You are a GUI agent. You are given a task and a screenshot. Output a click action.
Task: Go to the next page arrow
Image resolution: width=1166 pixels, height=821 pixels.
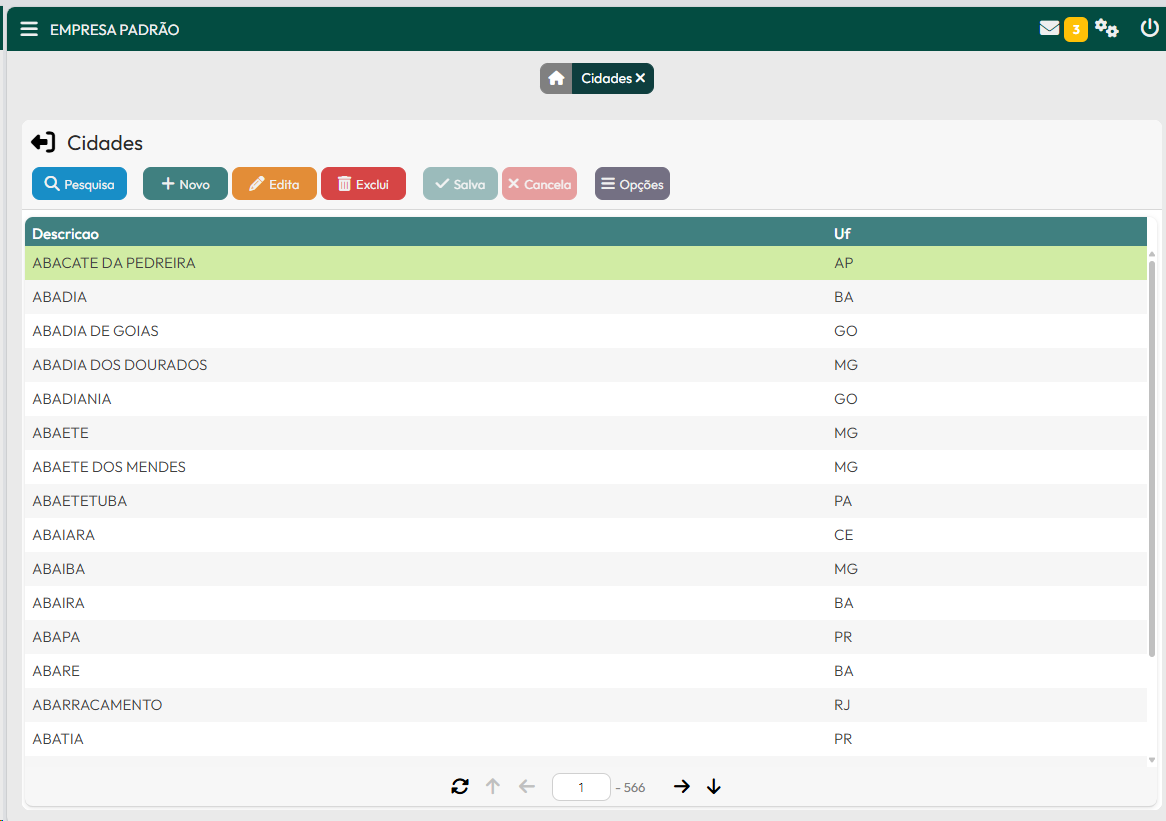tap(682, 787)
